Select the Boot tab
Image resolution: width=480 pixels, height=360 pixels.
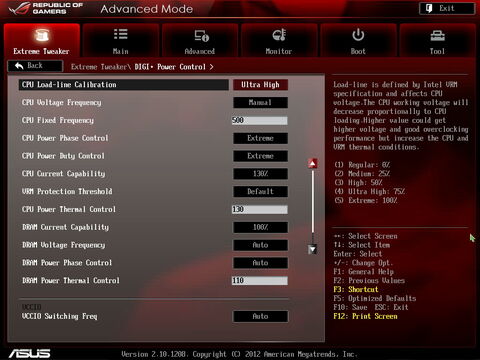click(x=358, y=41)
